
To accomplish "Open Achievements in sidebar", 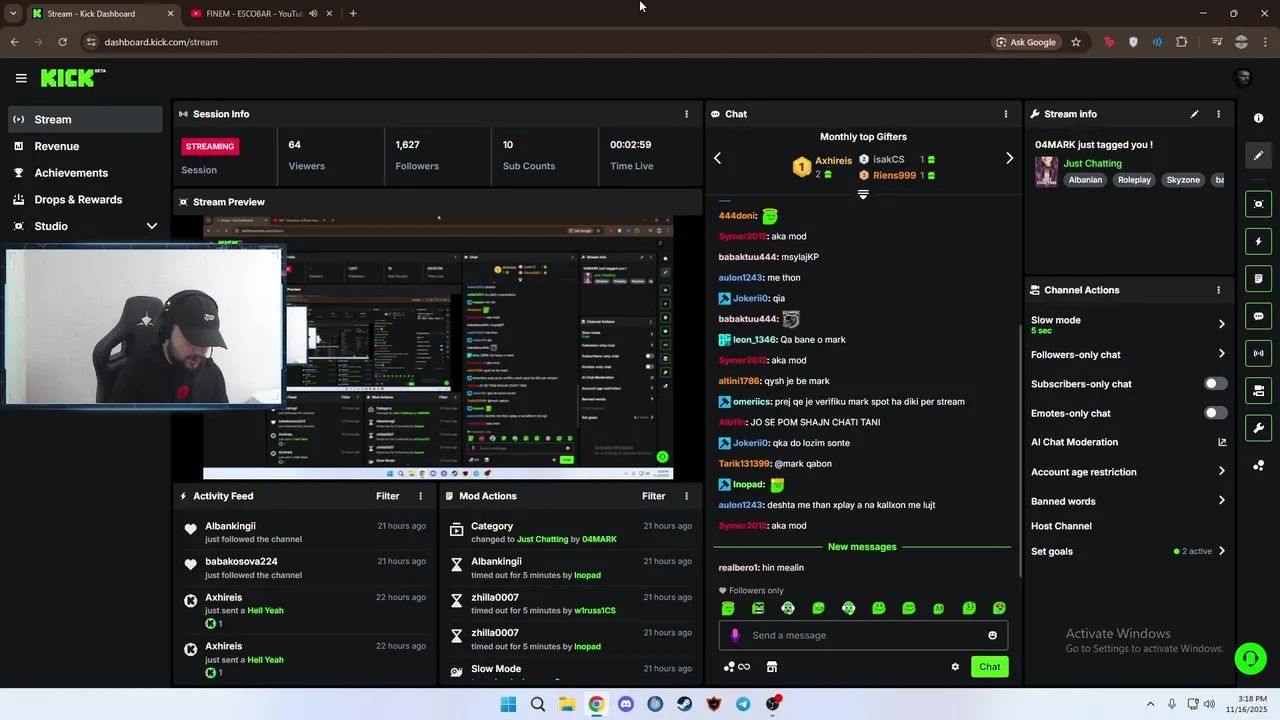I will pos(84,173).
